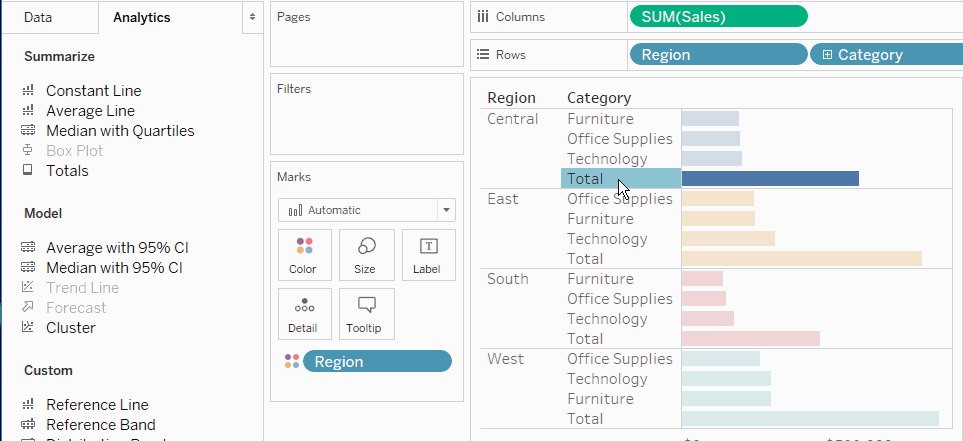
Task: Select the Analytics tab
Action: pos(141,18)
